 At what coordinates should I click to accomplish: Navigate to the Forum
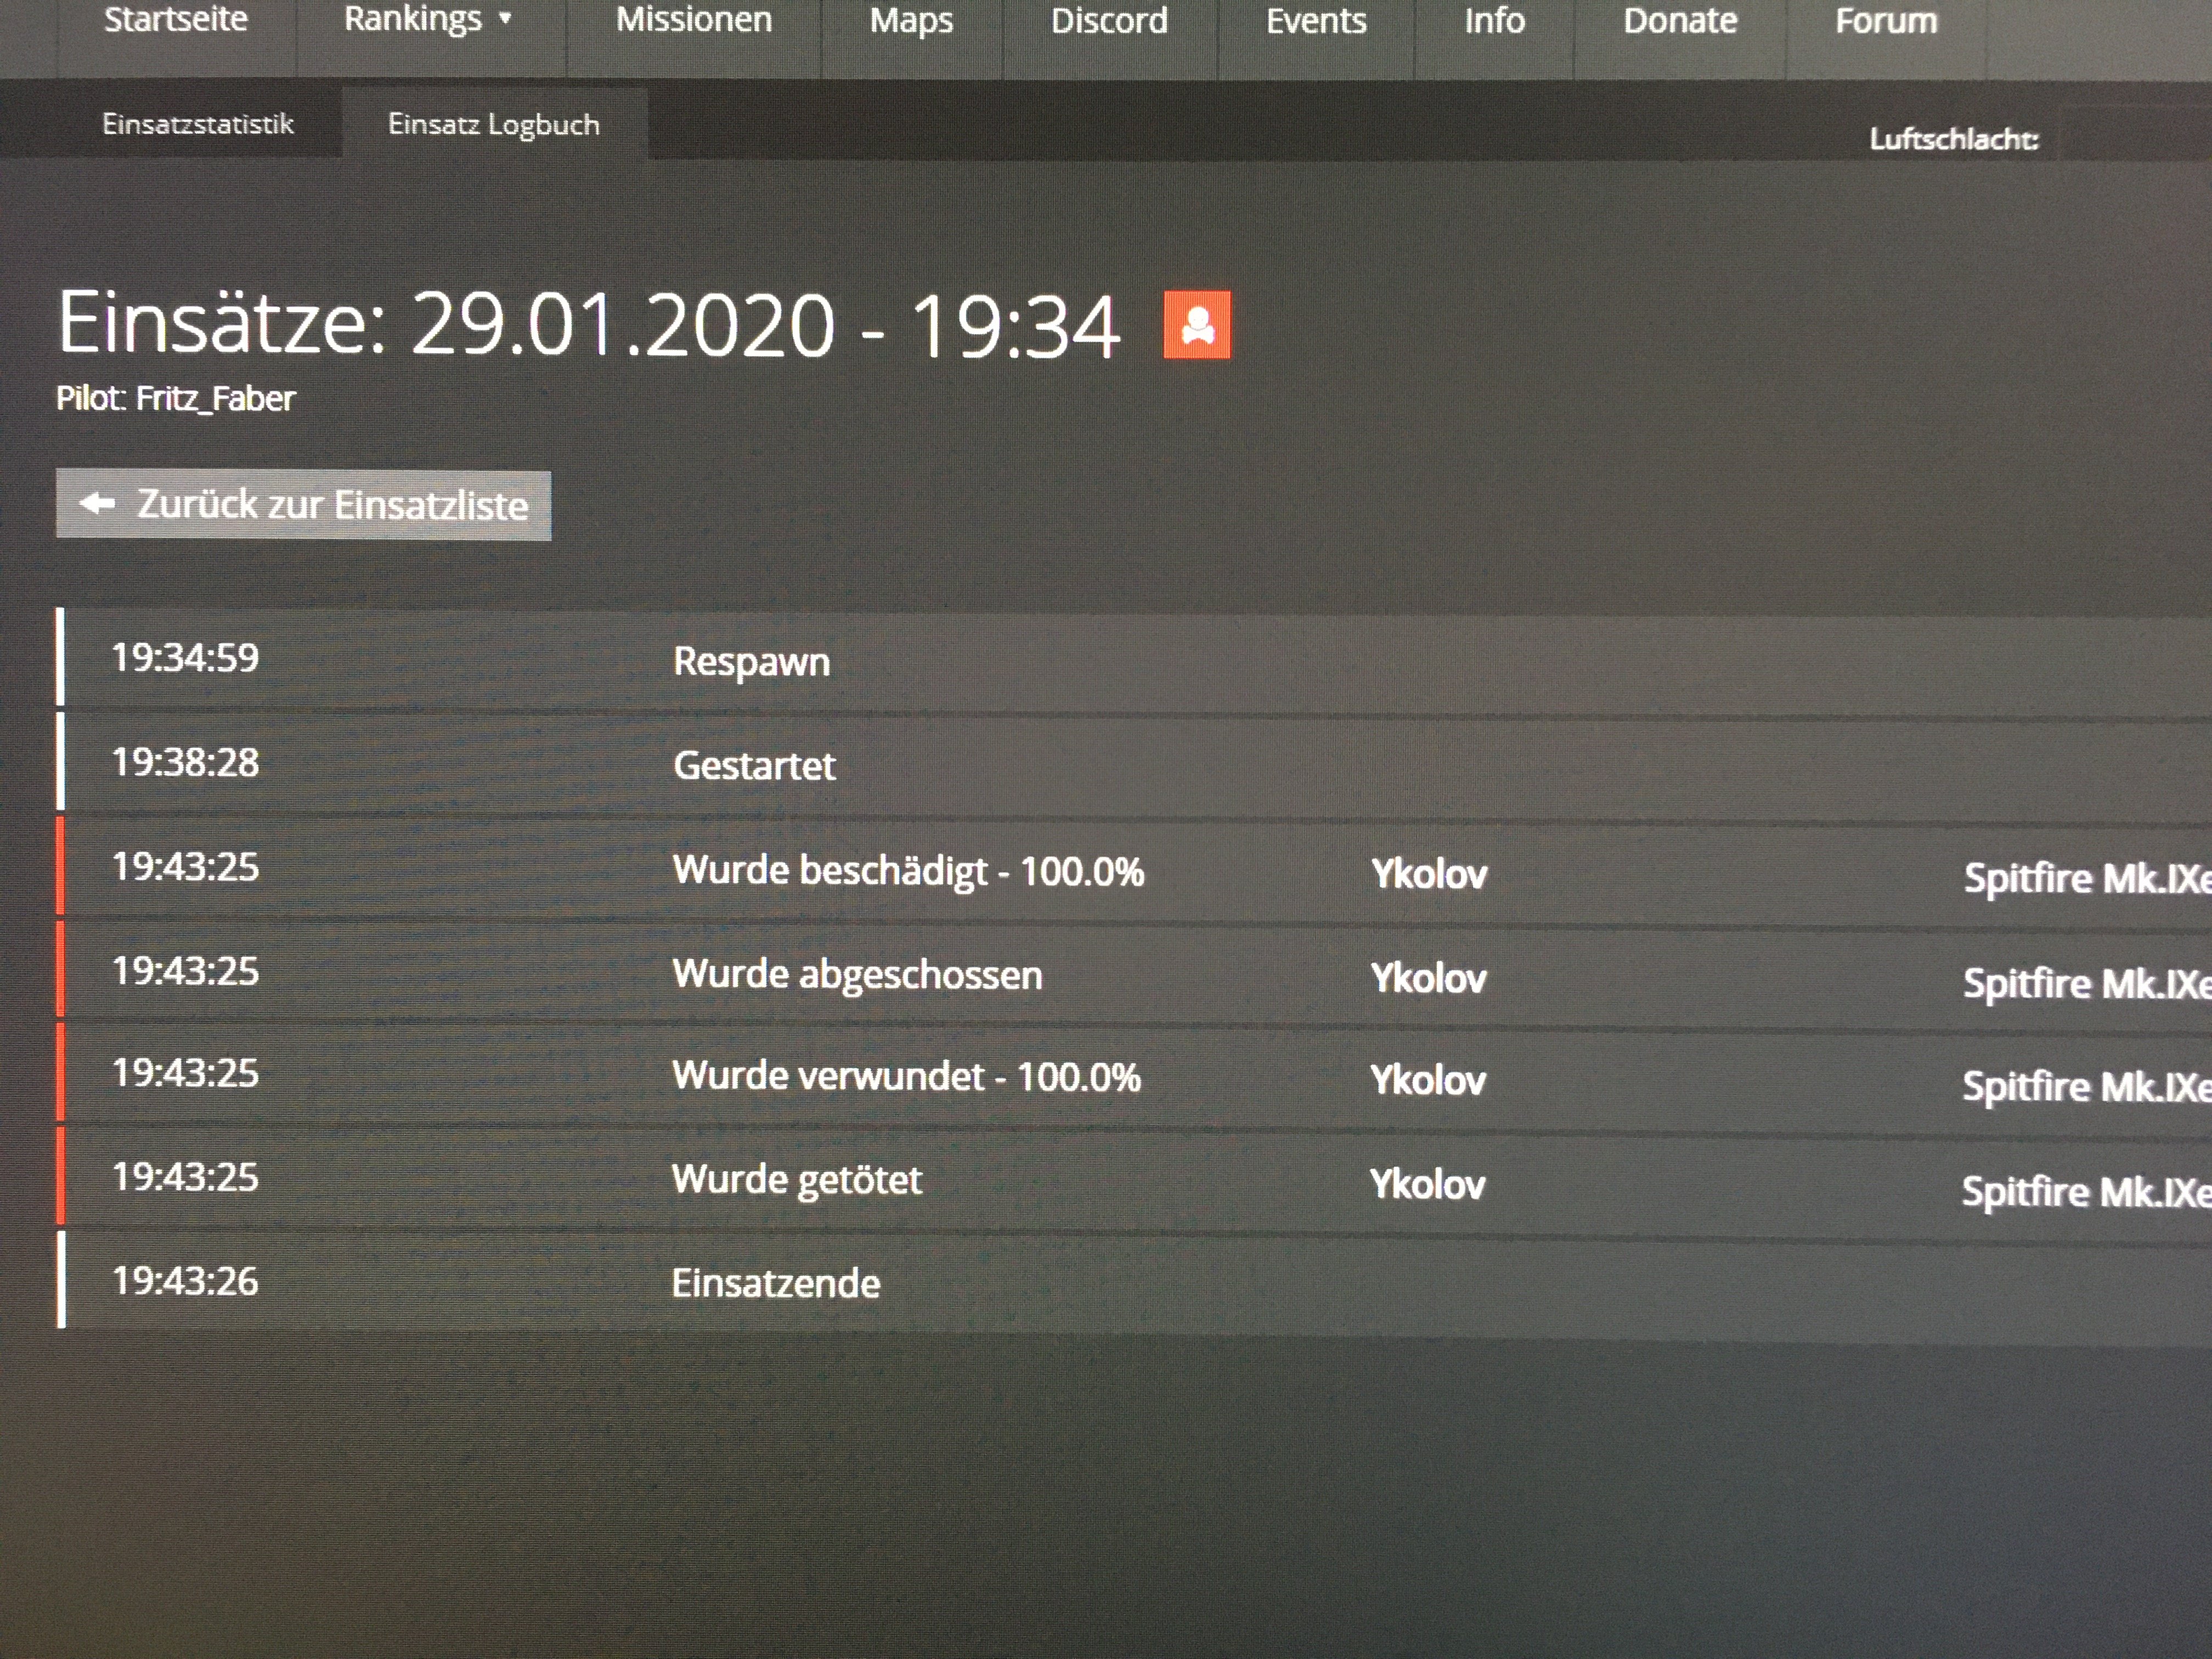click(1886, 21)
